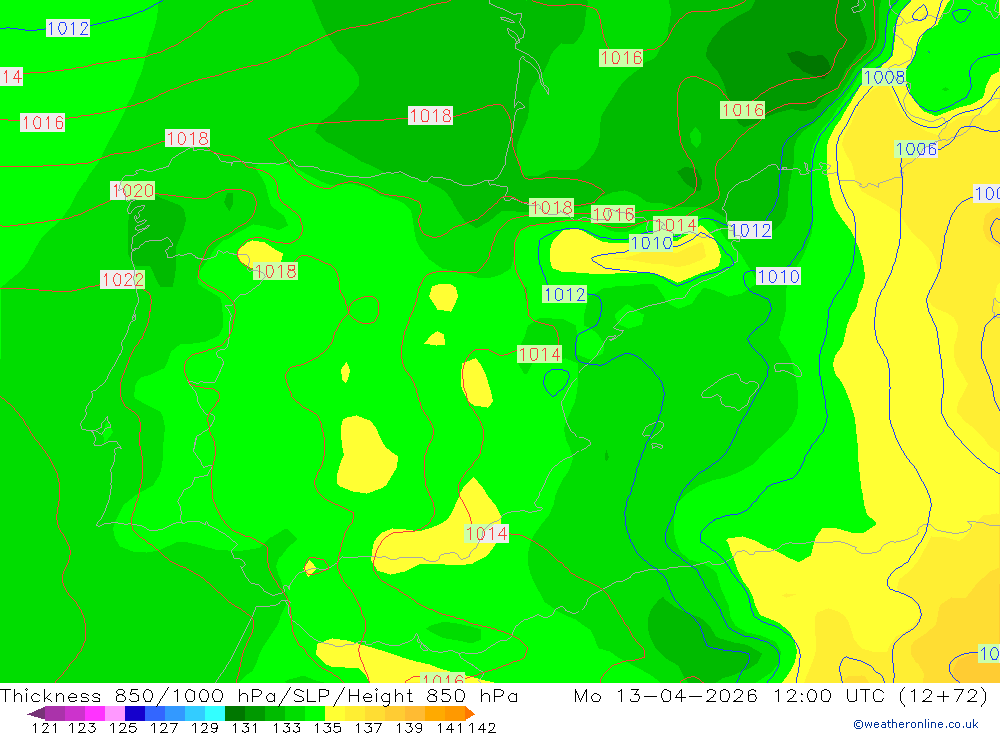The image size is (1000, 733).
Task: Click the purple left arrow end of legend
Action: pos(36,713)
